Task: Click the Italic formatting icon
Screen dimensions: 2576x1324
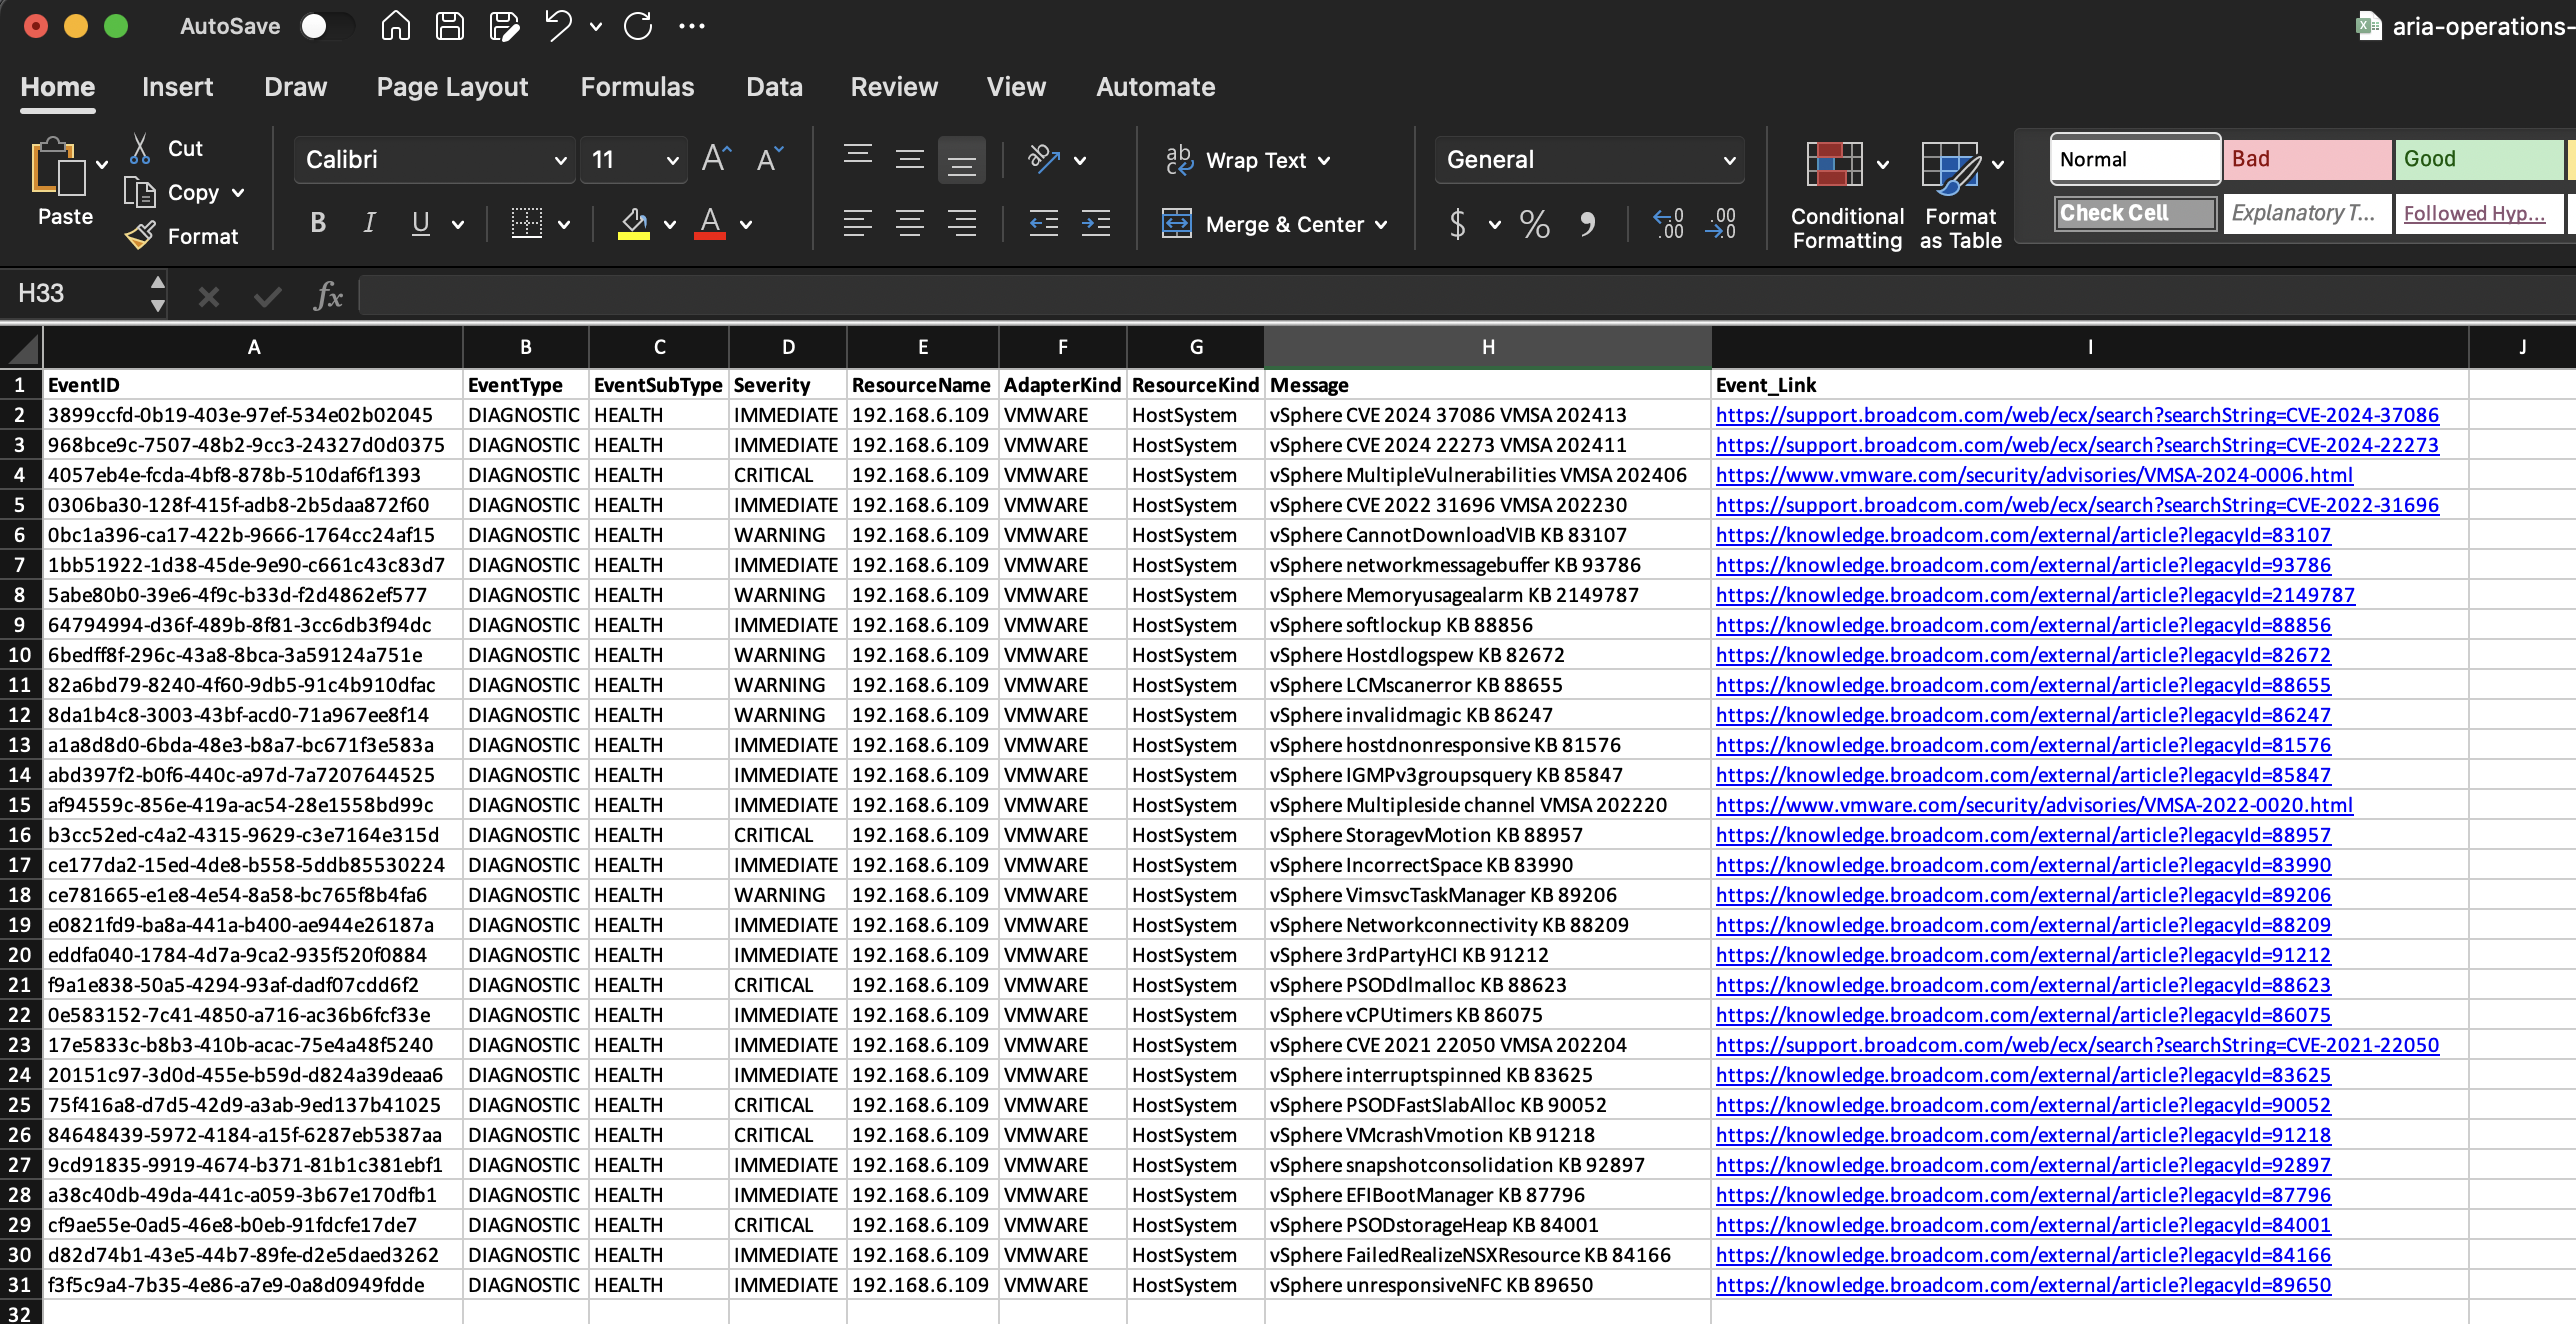Action: click(369, 223)
